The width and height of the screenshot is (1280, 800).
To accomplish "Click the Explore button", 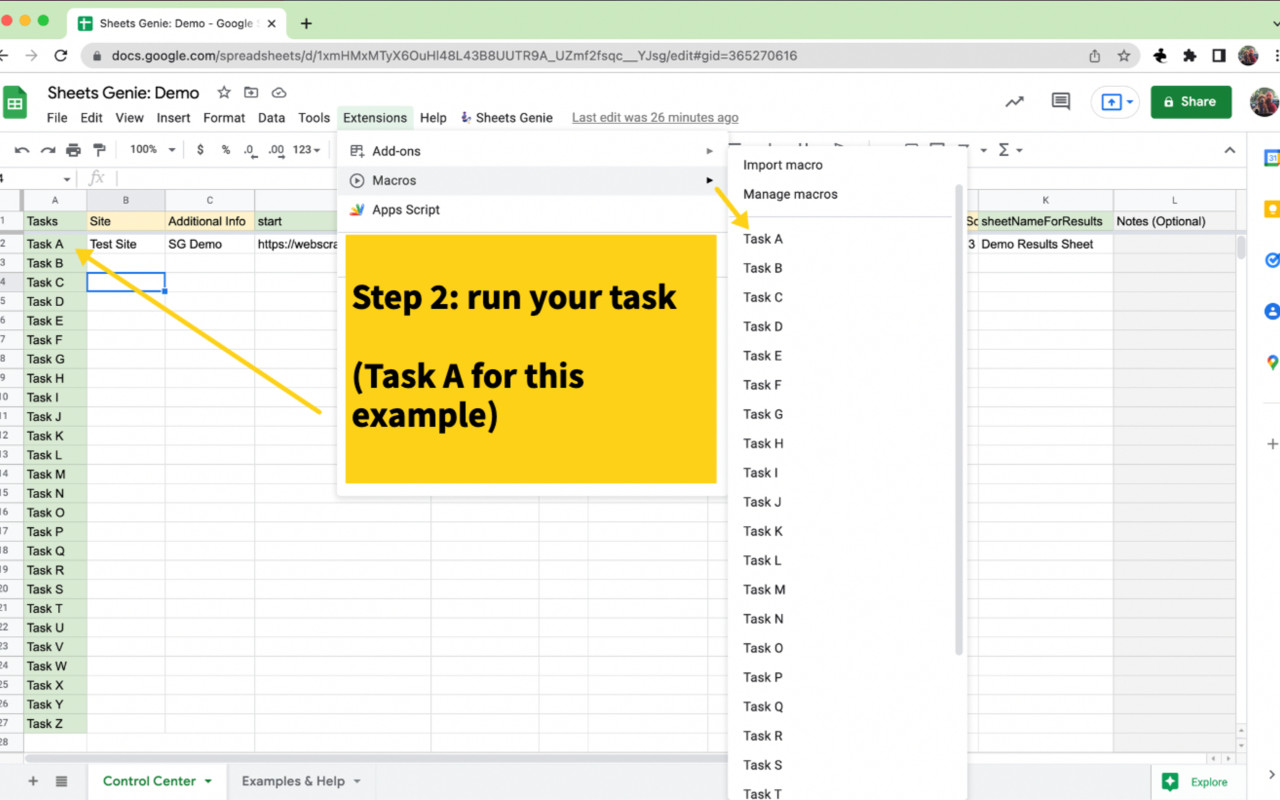I will (x=1196, y=782).
